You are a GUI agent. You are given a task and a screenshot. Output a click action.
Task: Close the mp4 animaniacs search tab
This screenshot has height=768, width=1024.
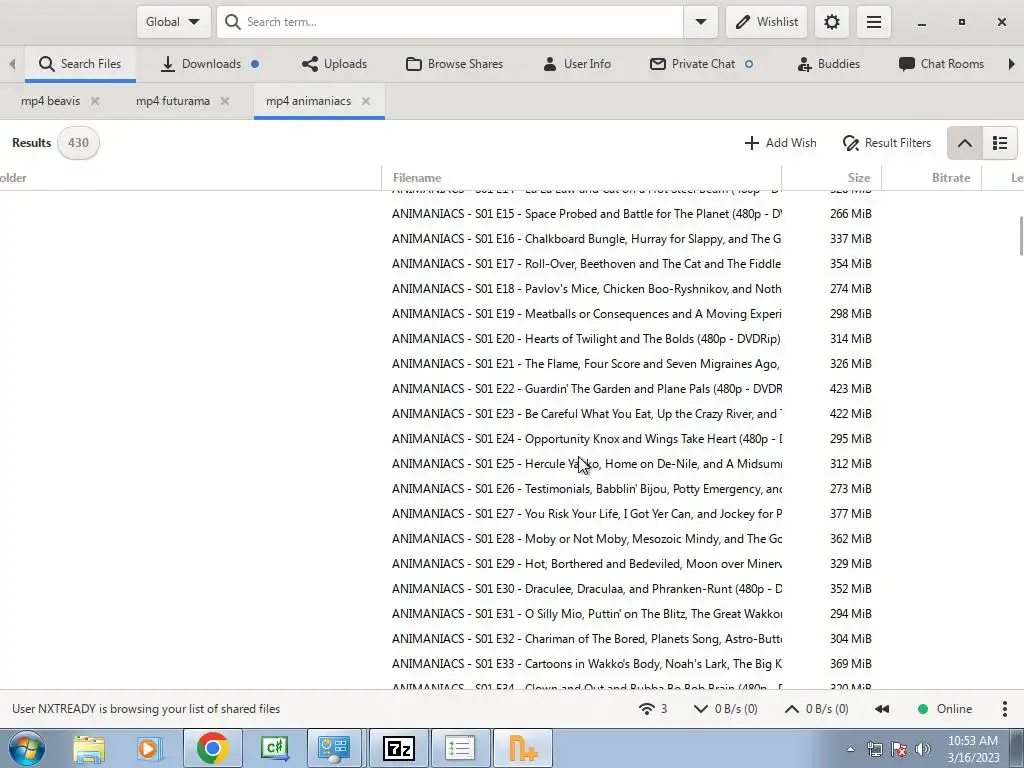(x=366, y=101)
